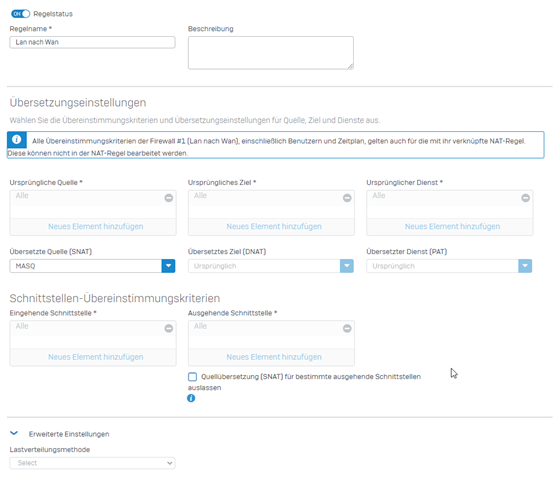The width and height of the screenshot is (559, 480).
Task: Remove 'Alle' from Eingehende Schnittstelle
Action: tap(169, 328)
